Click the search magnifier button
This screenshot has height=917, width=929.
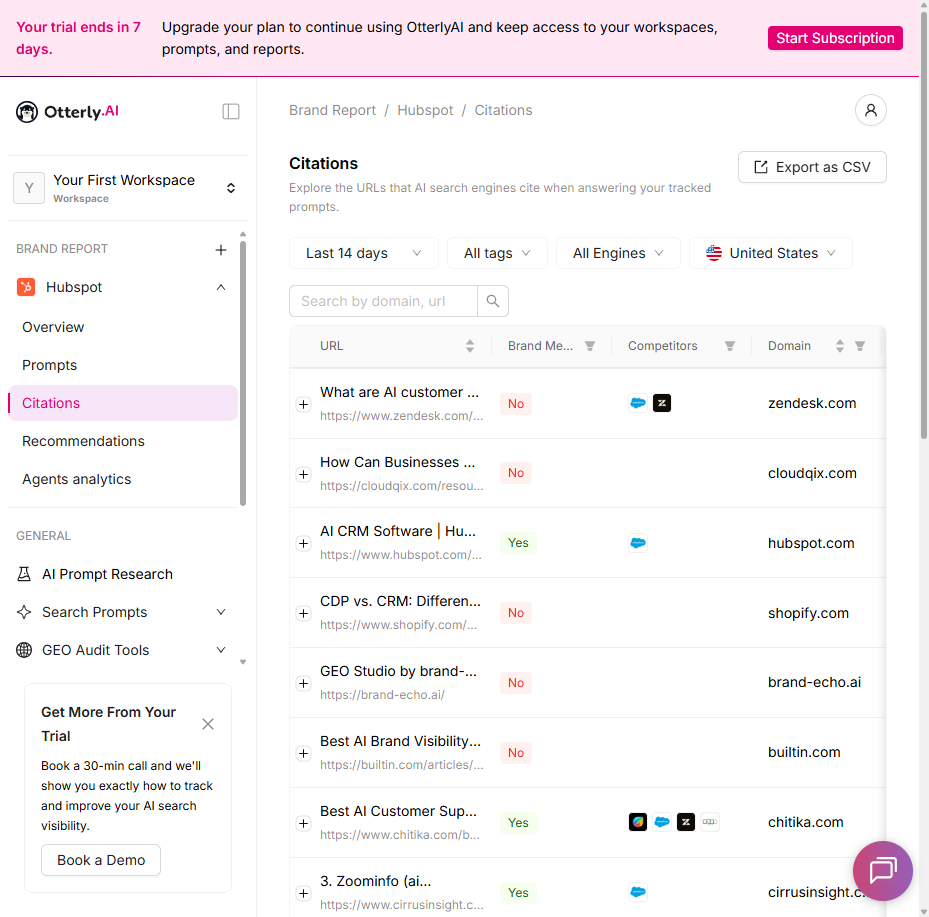tap(492, 301)
